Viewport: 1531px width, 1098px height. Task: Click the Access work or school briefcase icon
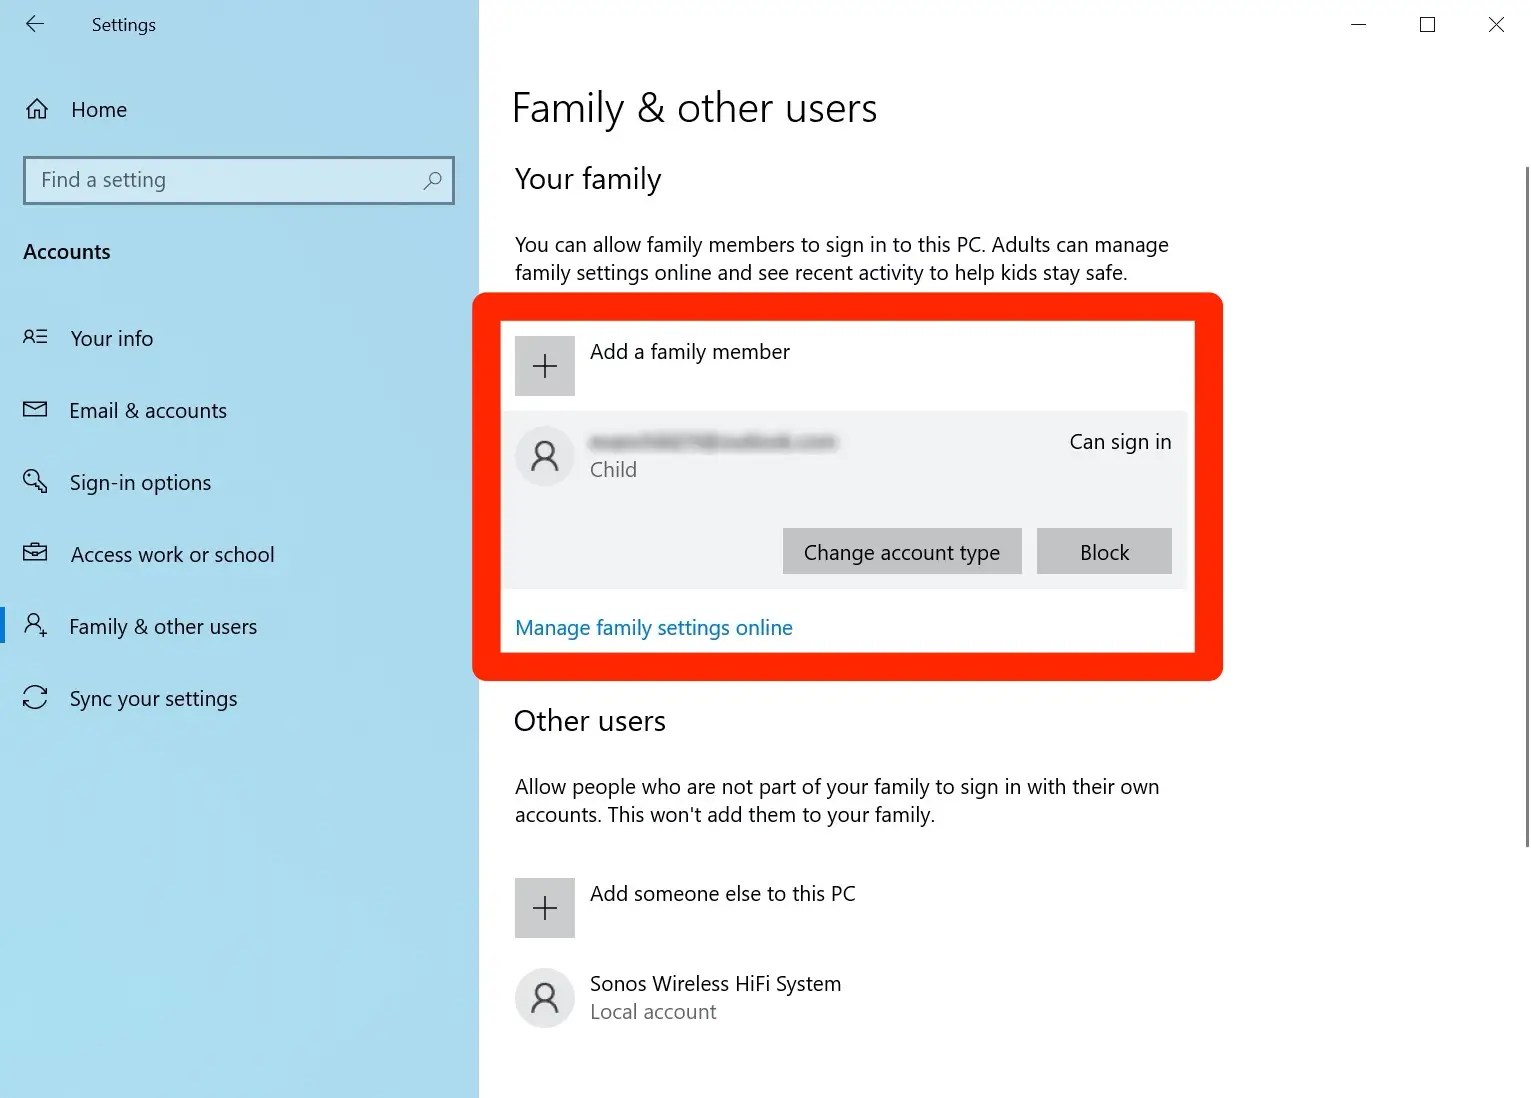(35, 552)
